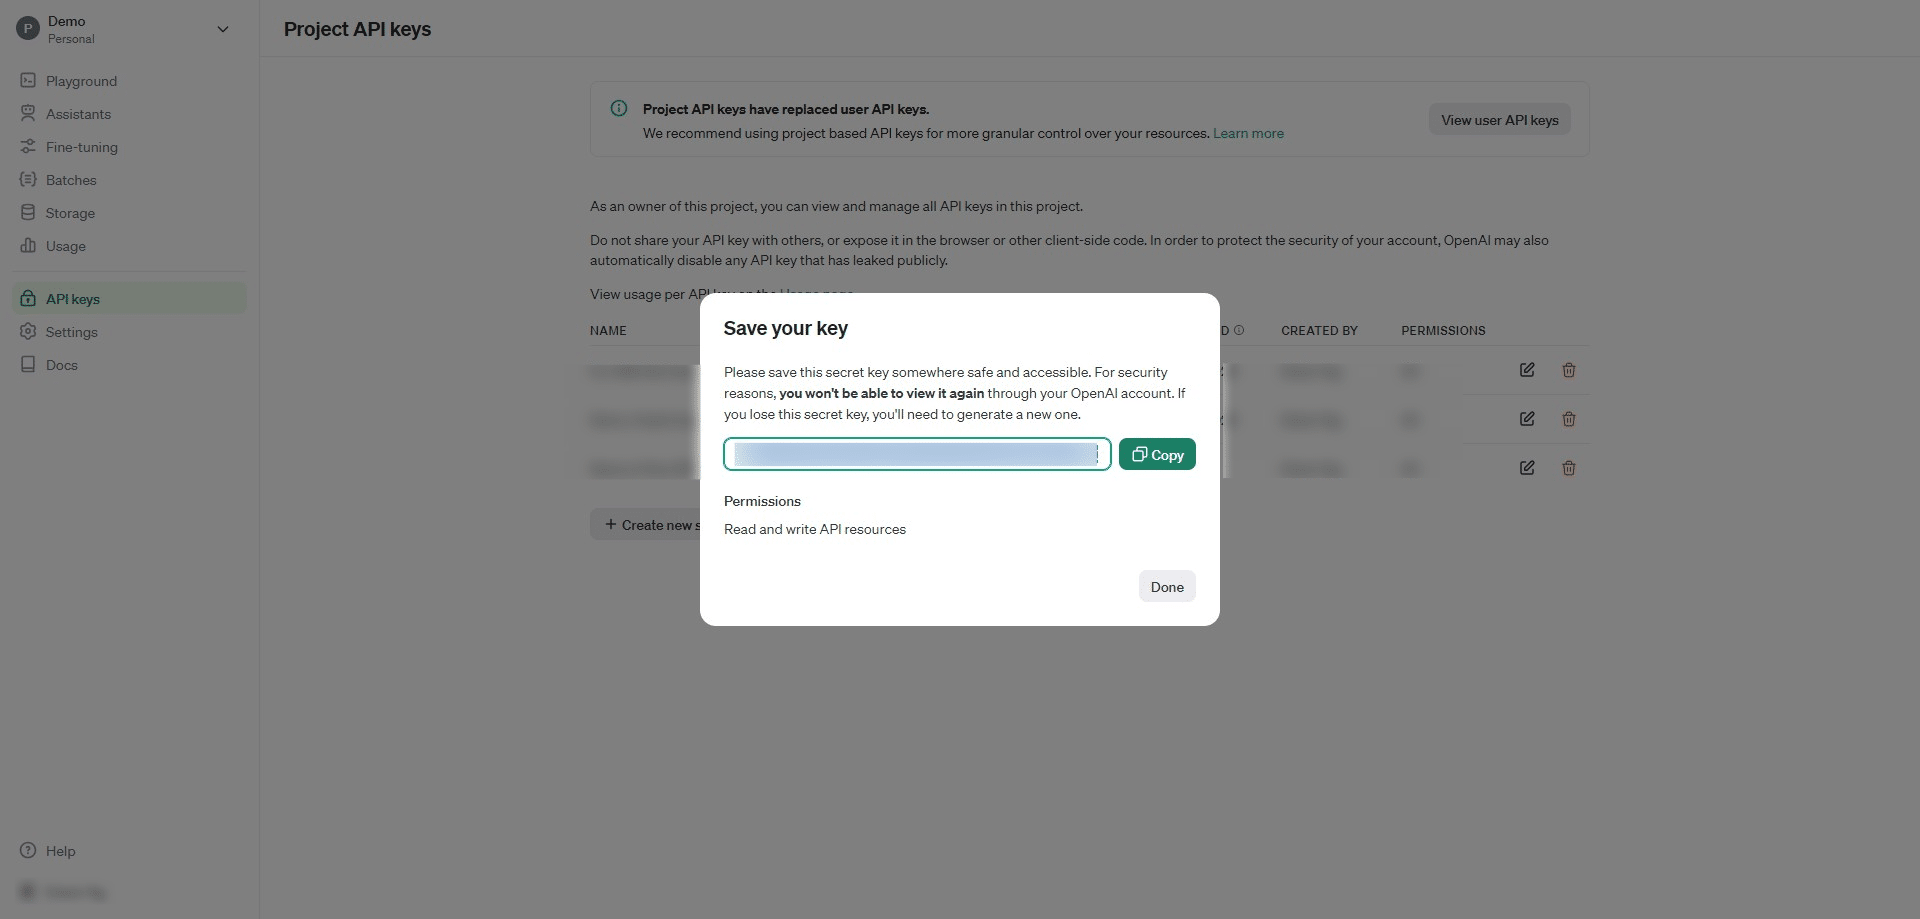Click the API keys lock icon
The width and height of the screenshot is (1920, 919).
[28, 298]
